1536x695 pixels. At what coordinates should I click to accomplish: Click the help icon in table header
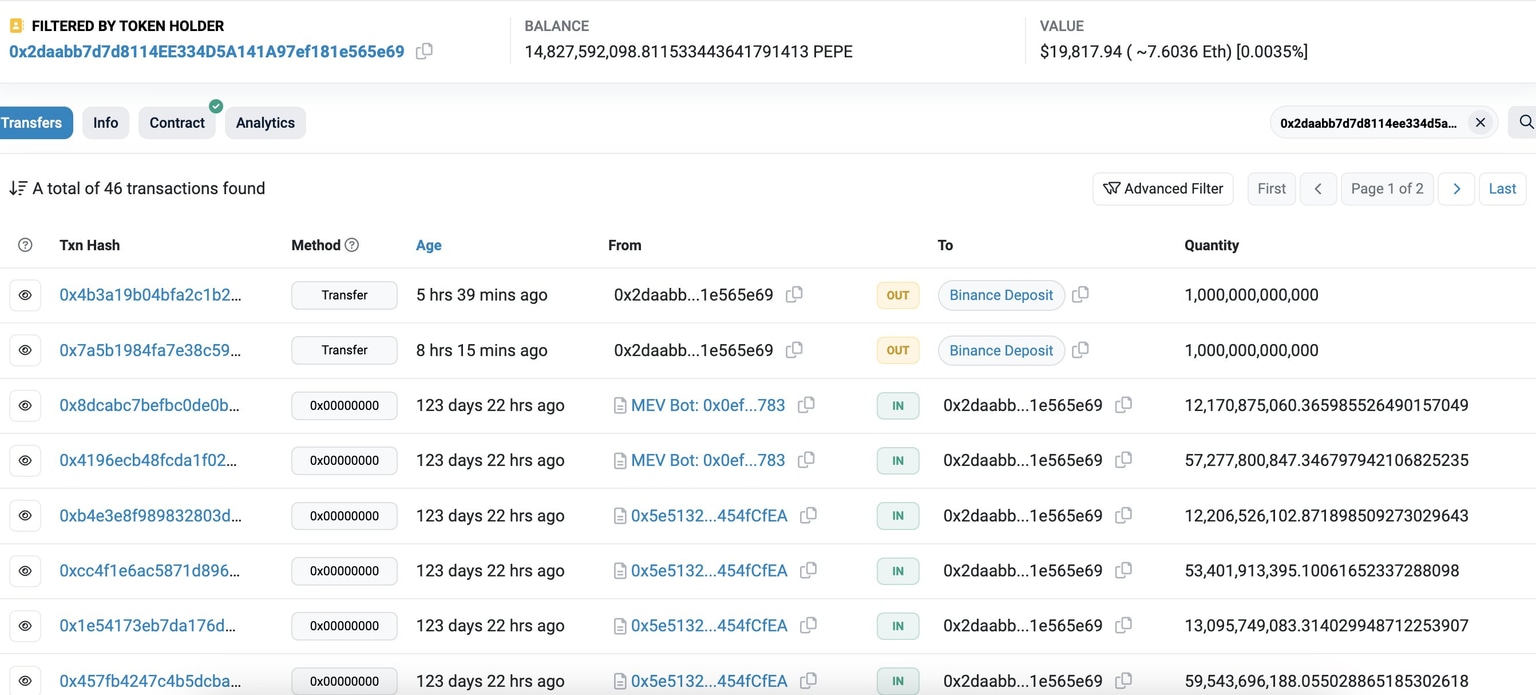pyautogui.click(x=25, y=245)
